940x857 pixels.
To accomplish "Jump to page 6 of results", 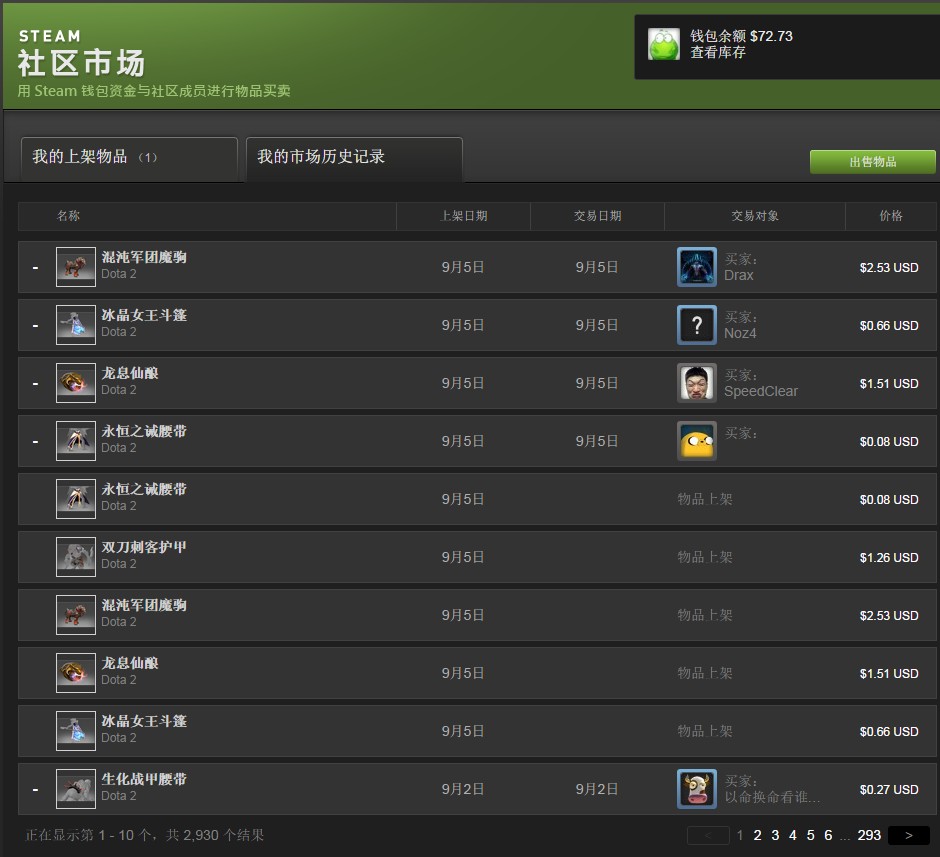I will [828, 835].
